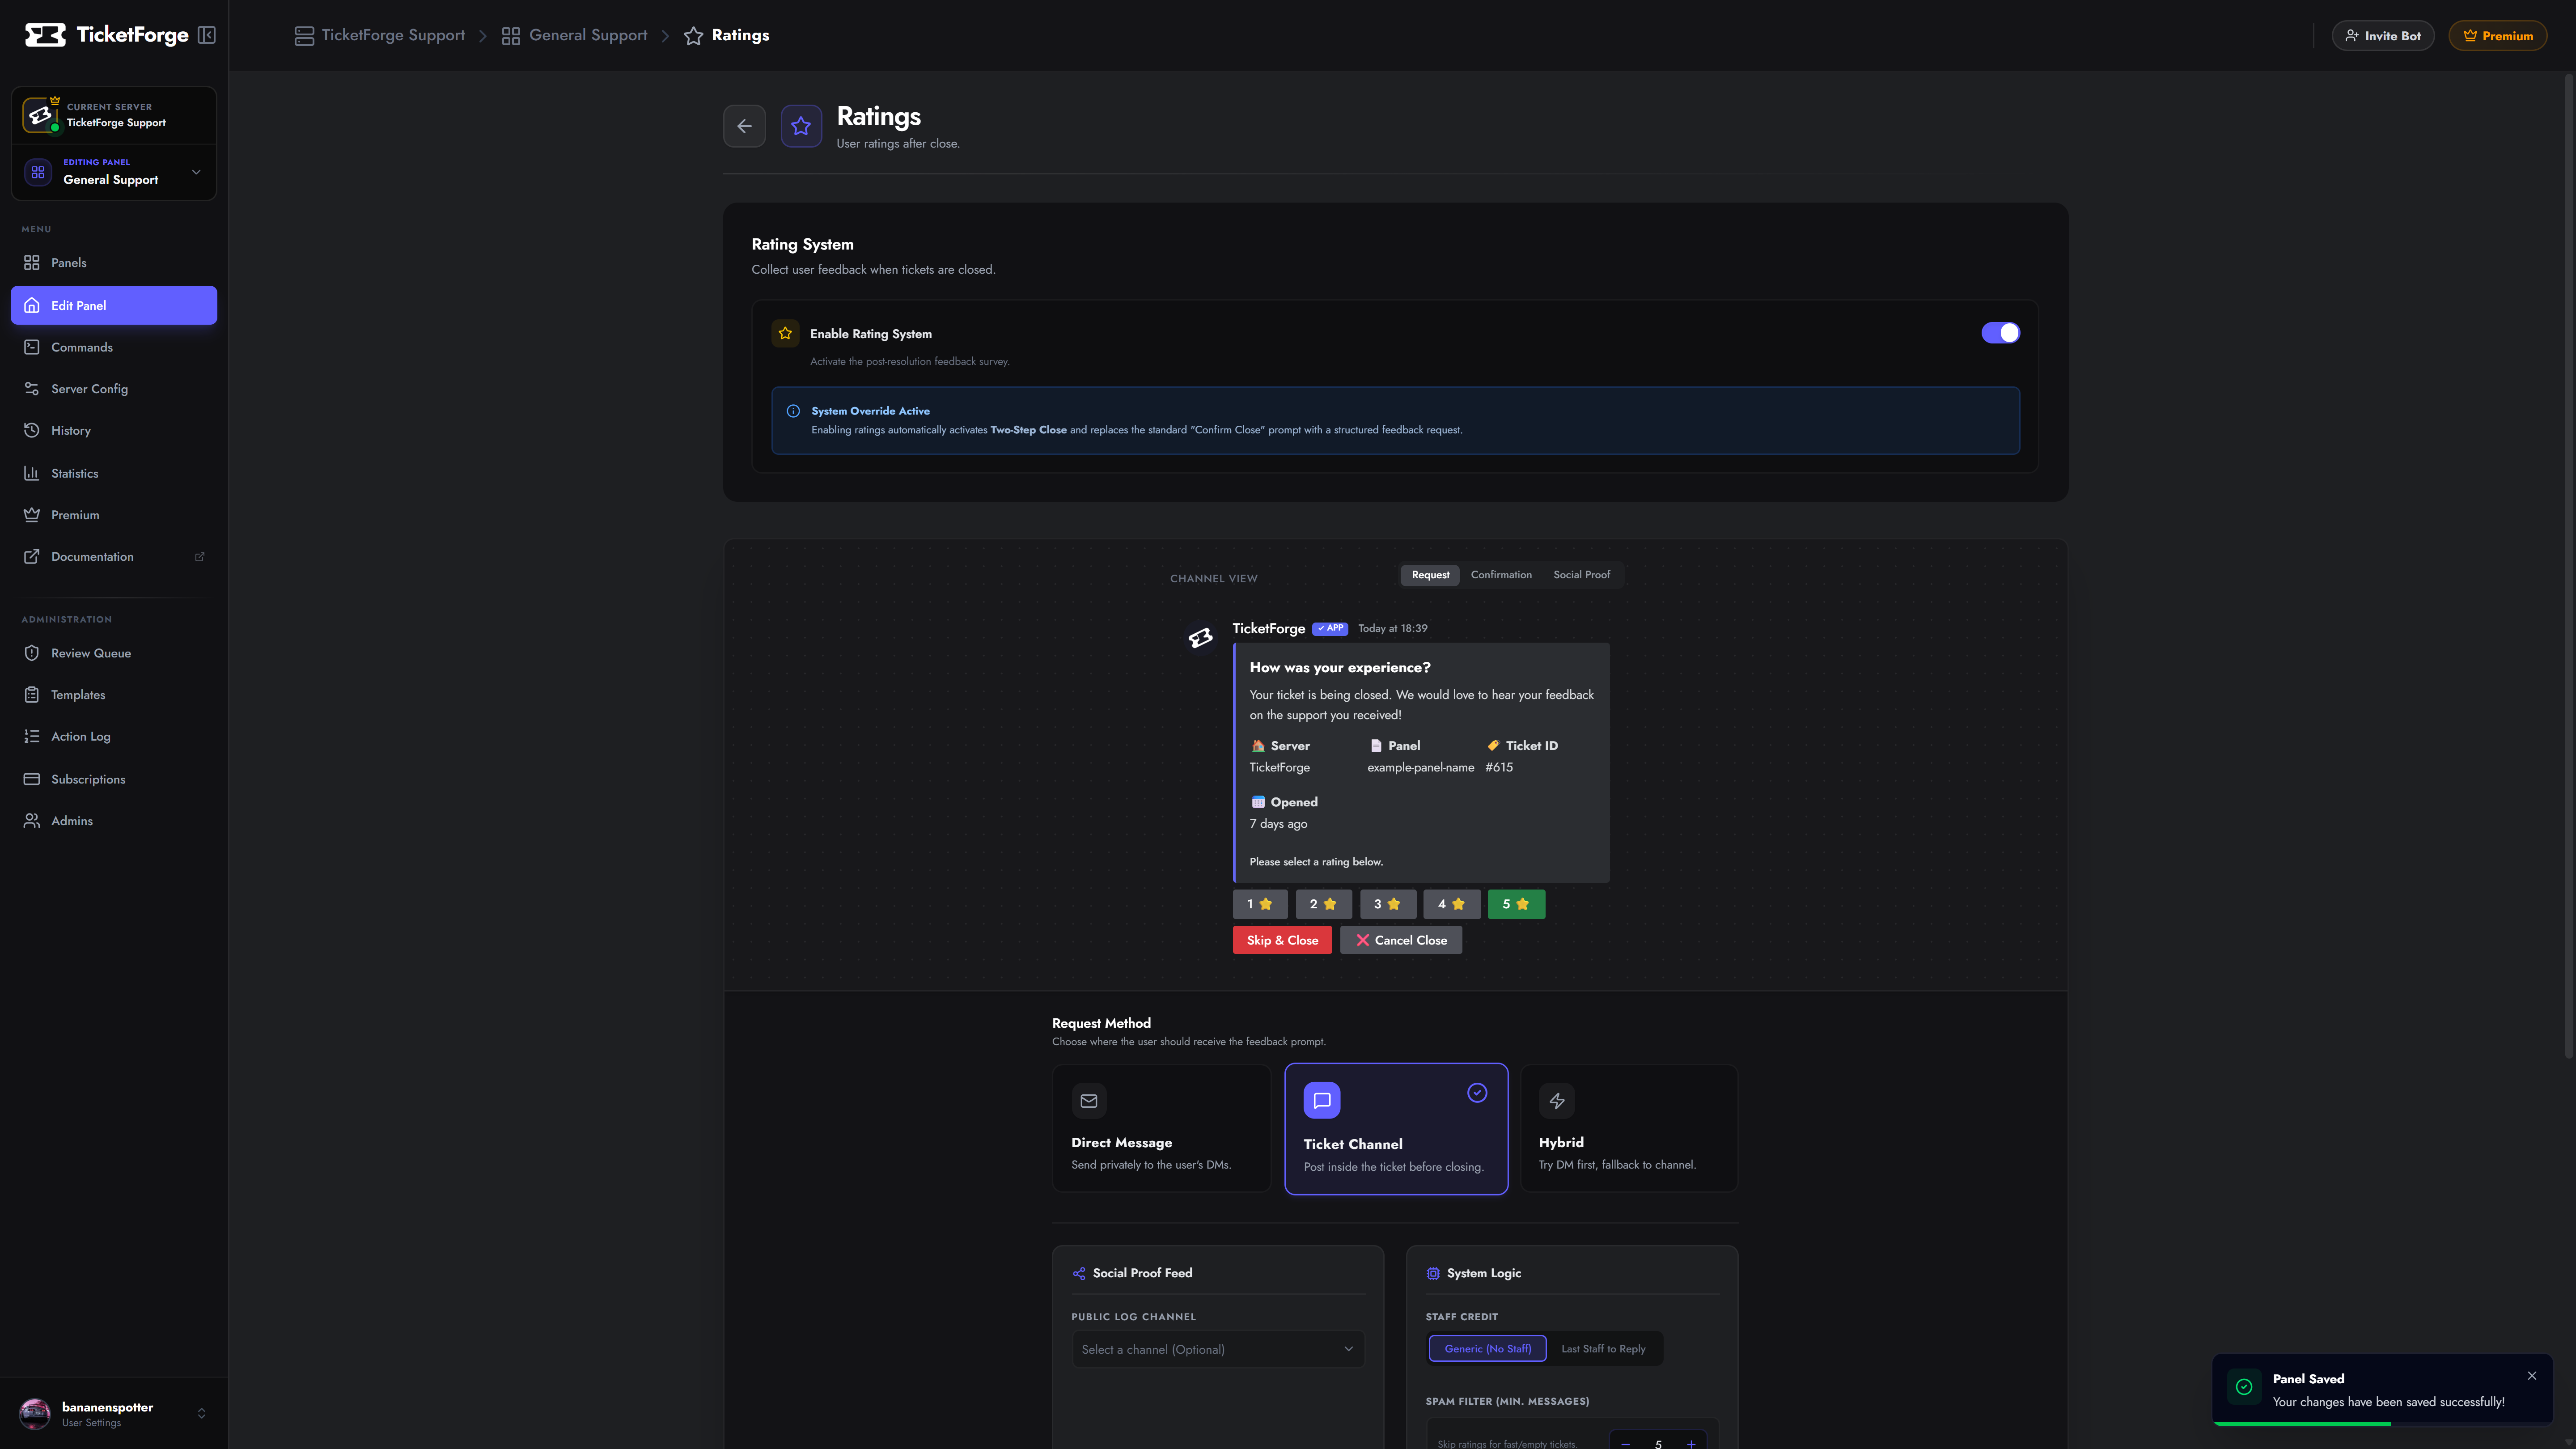Click the Admins people icon
The image size is (2576, 1449).
click(x=32, y=821)
